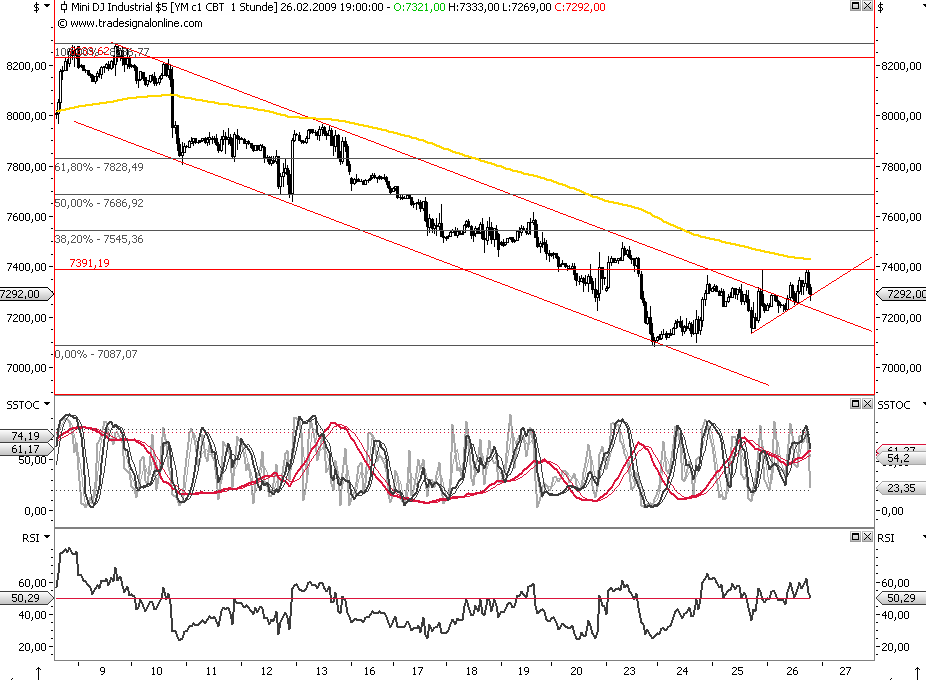This screenshot has height=680, width=926.
Task: Click date label 23 on the time axis
Action: (630, 671)
